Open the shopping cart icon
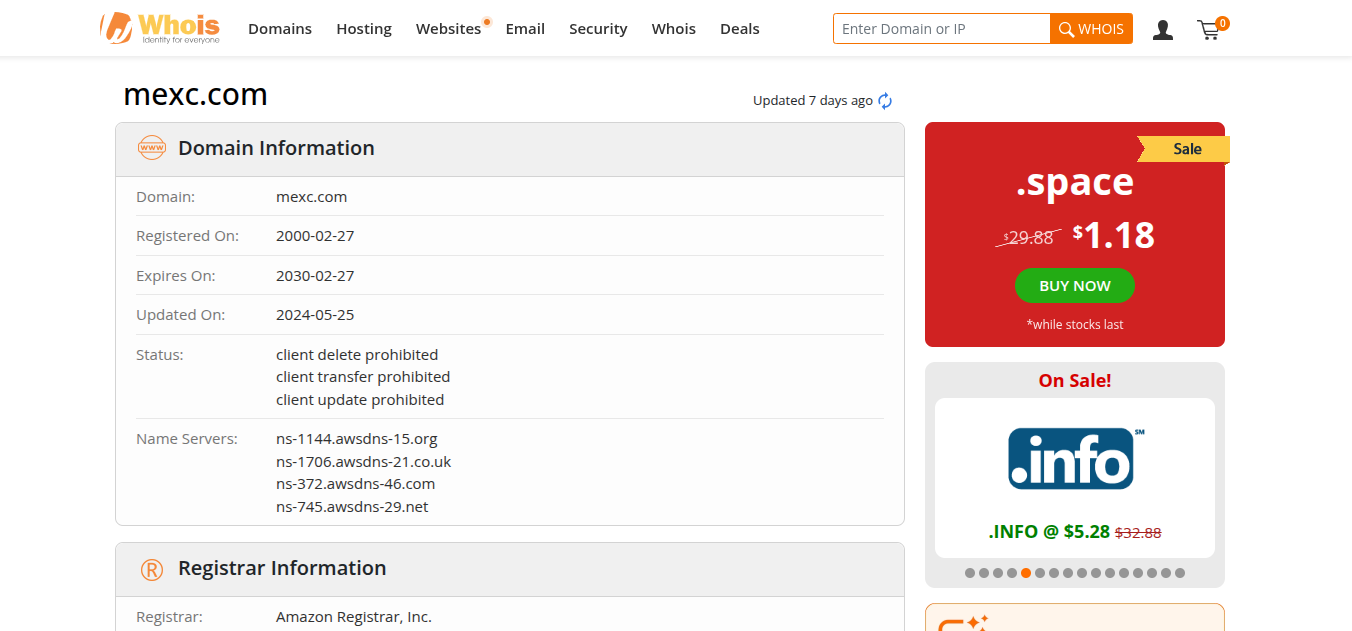 point(1211,29)
